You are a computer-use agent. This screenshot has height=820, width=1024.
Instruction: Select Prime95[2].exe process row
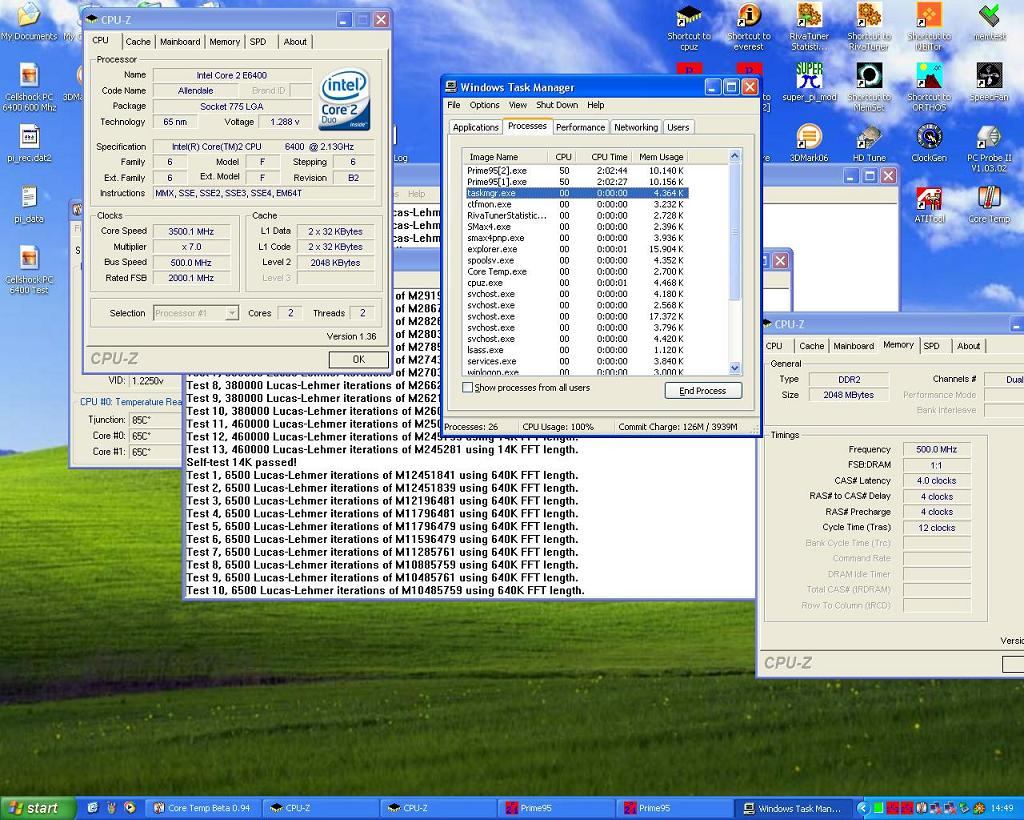pos(575,170)
